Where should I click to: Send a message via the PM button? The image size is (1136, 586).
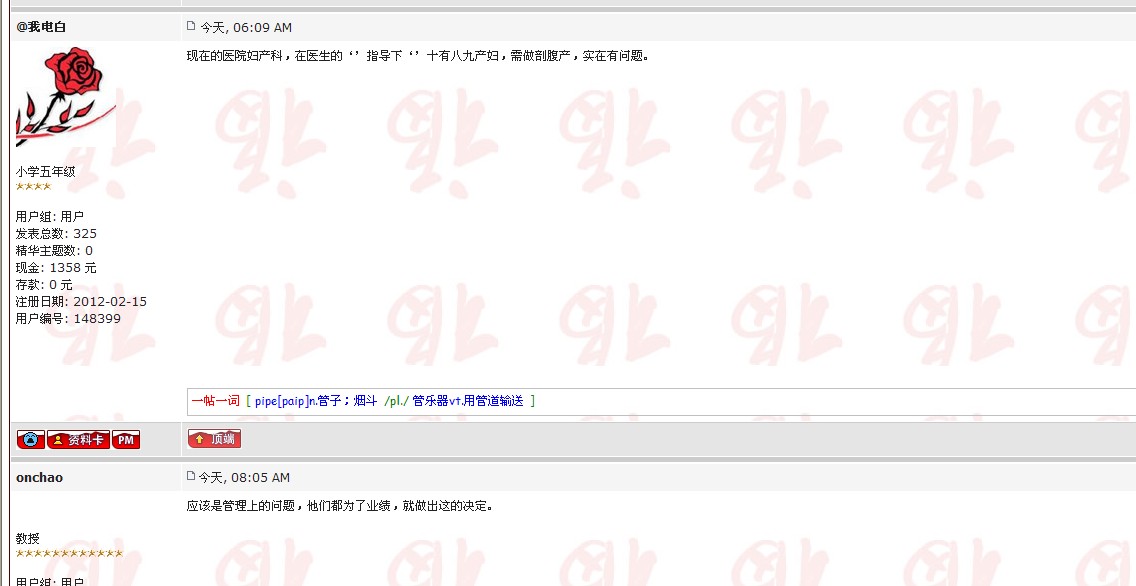[126, 440]
